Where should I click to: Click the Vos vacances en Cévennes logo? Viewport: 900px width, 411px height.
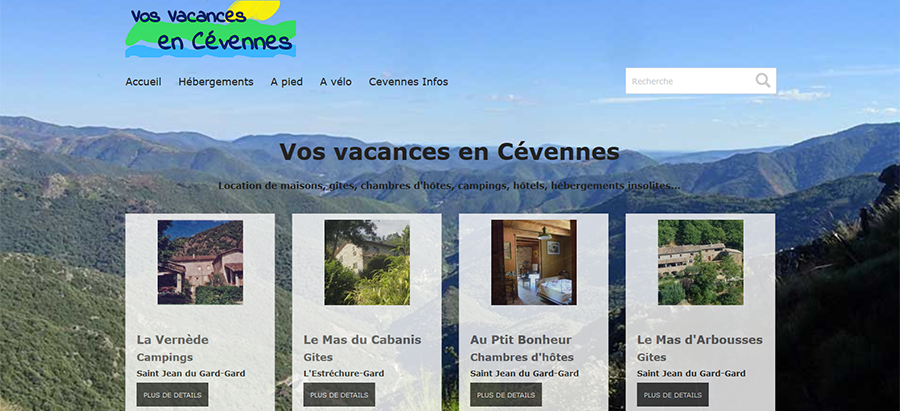[211, 29]
